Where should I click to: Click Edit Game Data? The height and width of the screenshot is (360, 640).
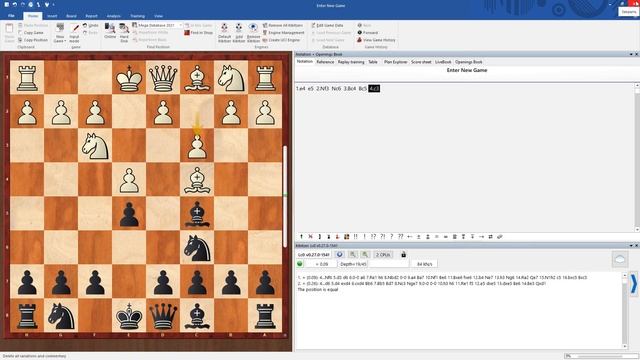tap(327, 25)
